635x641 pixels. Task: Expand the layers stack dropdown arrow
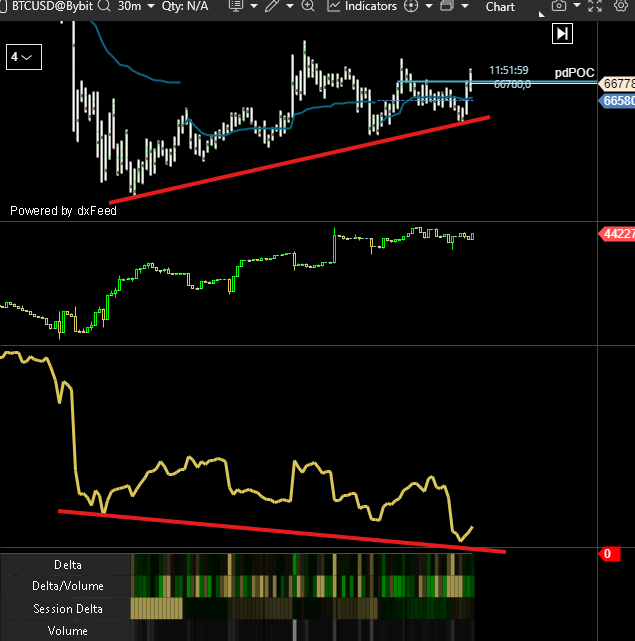465,6
